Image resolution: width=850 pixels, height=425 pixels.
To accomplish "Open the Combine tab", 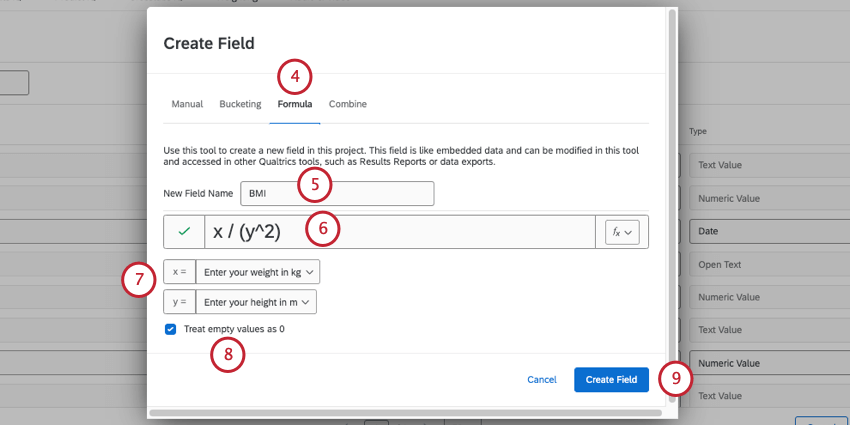I will tap(348, 104).
